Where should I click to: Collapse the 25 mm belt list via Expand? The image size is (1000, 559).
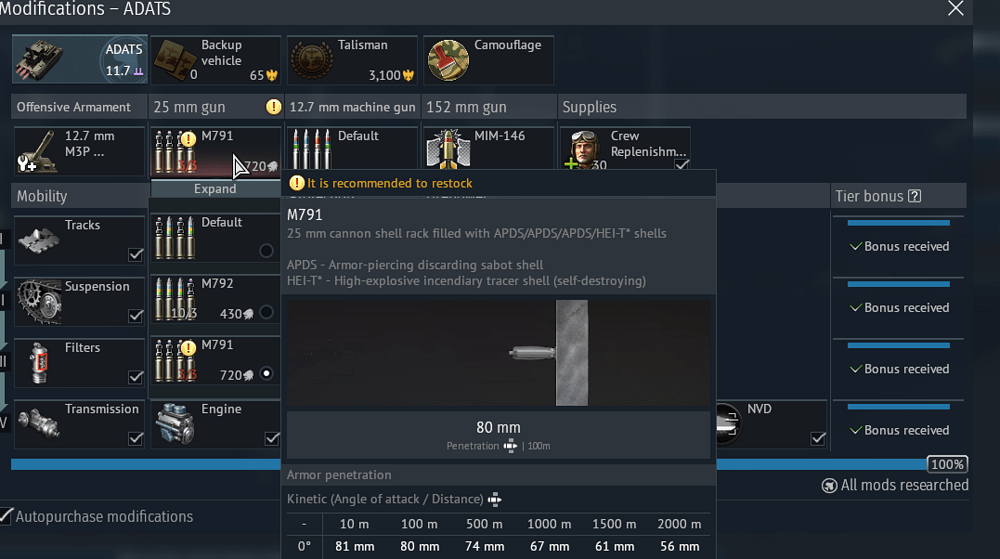pyautogui.click(x=215, y=189)
